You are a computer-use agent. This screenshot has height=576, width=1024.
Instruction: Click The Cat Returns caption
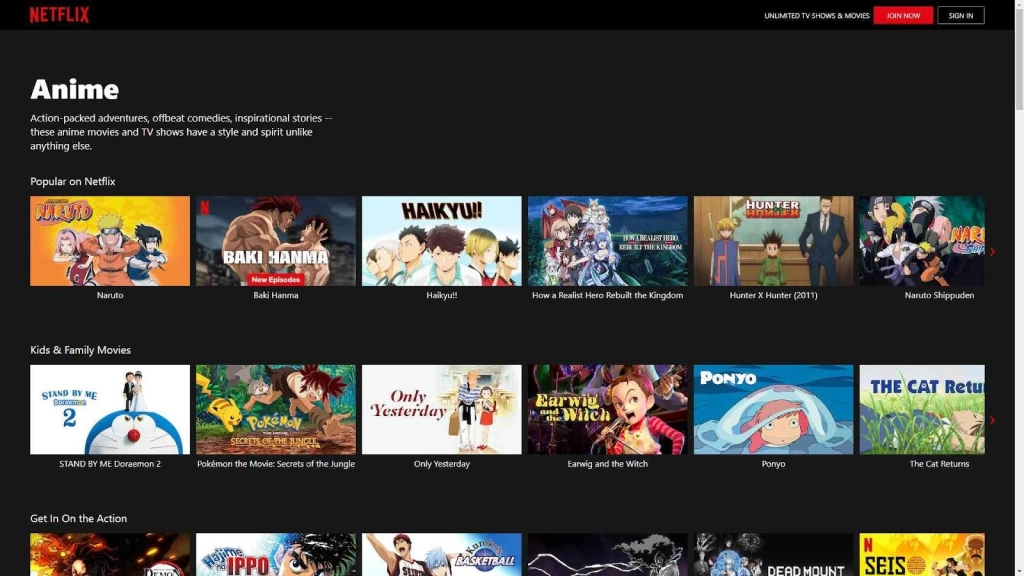[x=939, y=464]
